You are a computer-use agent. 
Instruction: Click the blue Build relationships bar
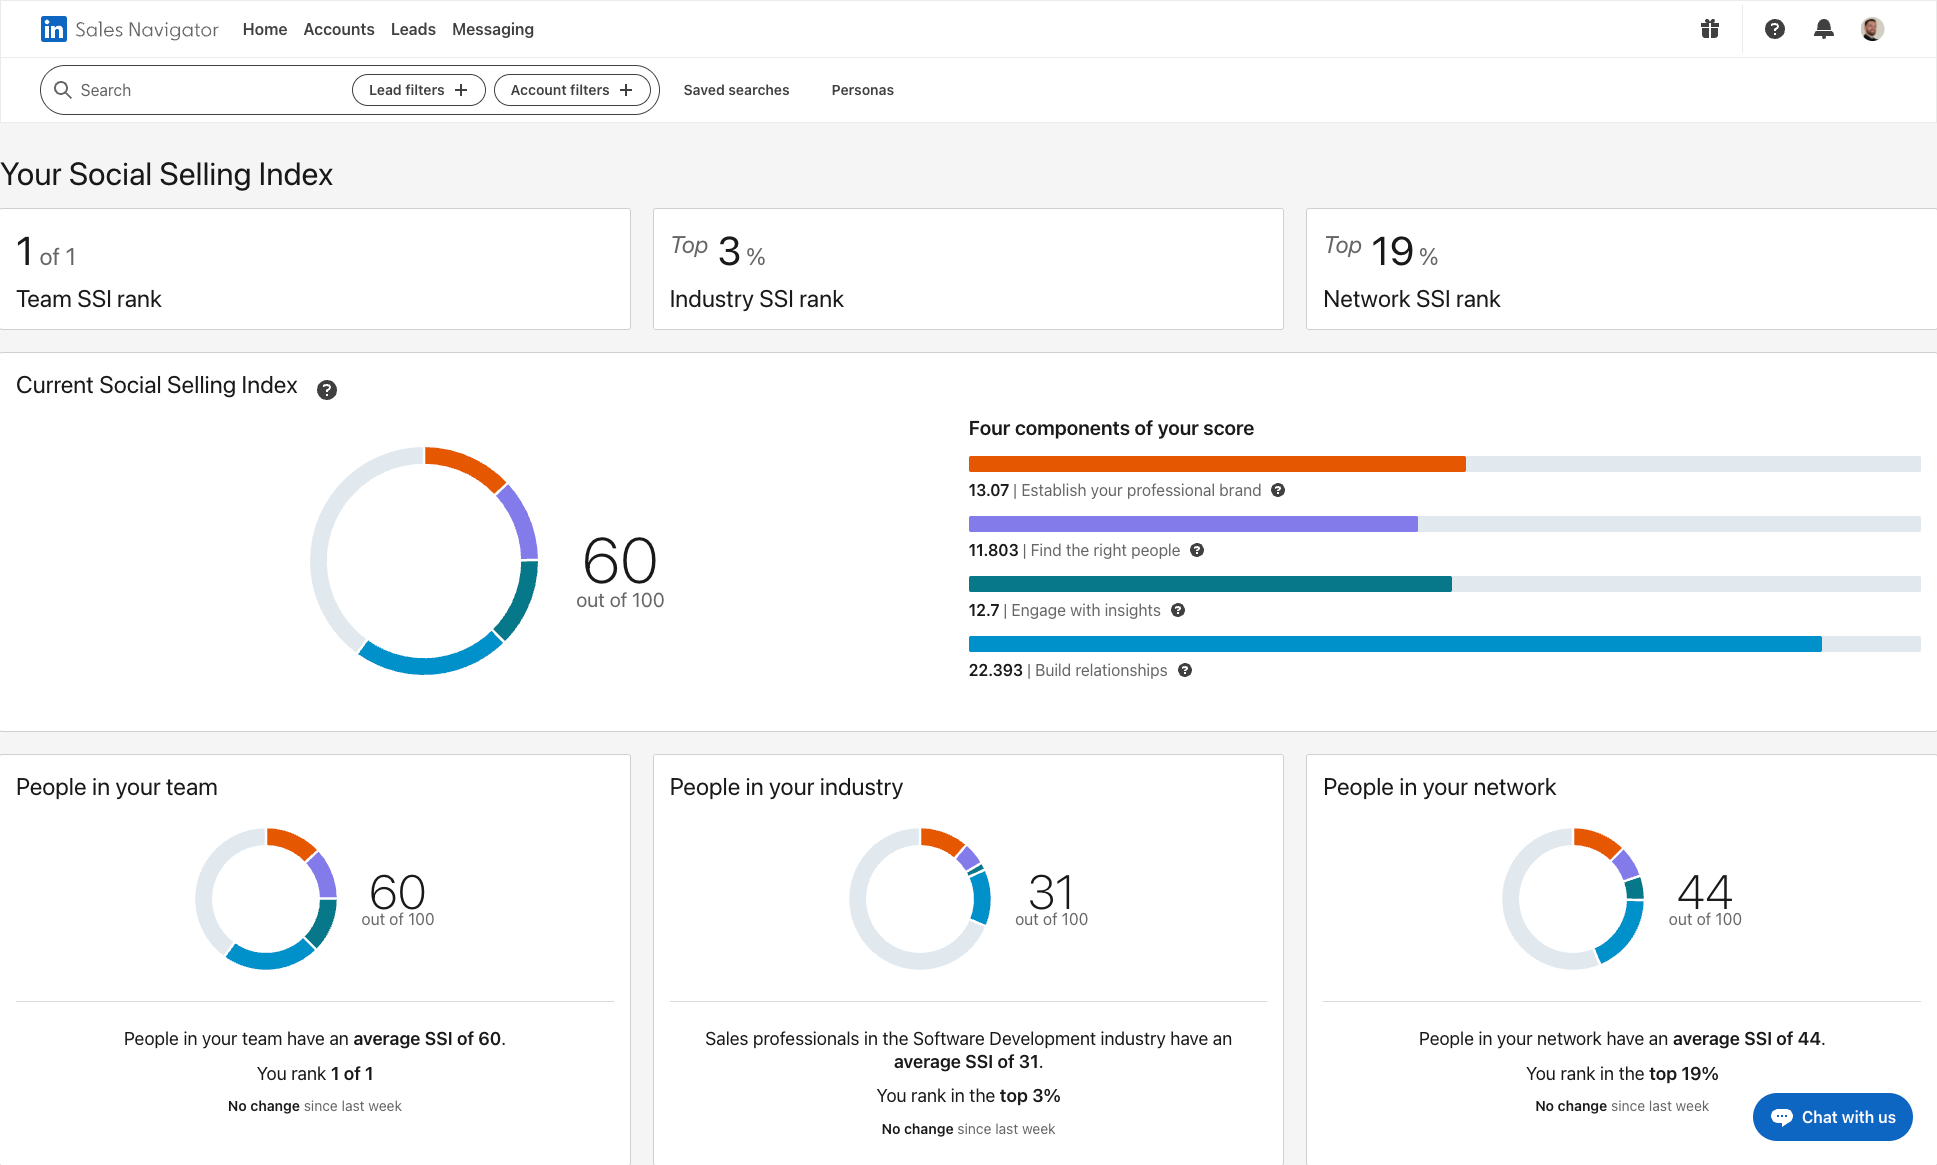tap(1395, 644)
